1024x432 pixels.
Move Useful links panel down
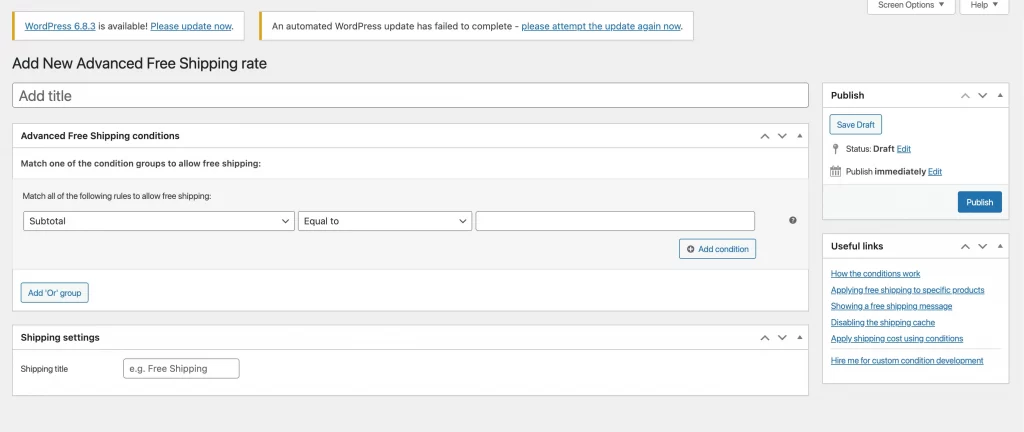(x=982, y=246)
